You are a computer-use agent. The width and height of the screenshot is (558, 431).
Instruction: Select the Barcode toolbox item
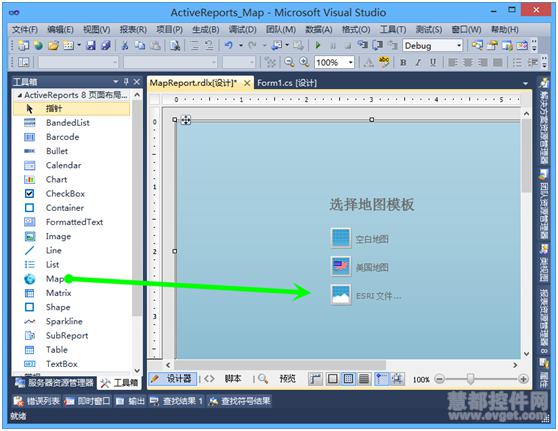[63, 137]
